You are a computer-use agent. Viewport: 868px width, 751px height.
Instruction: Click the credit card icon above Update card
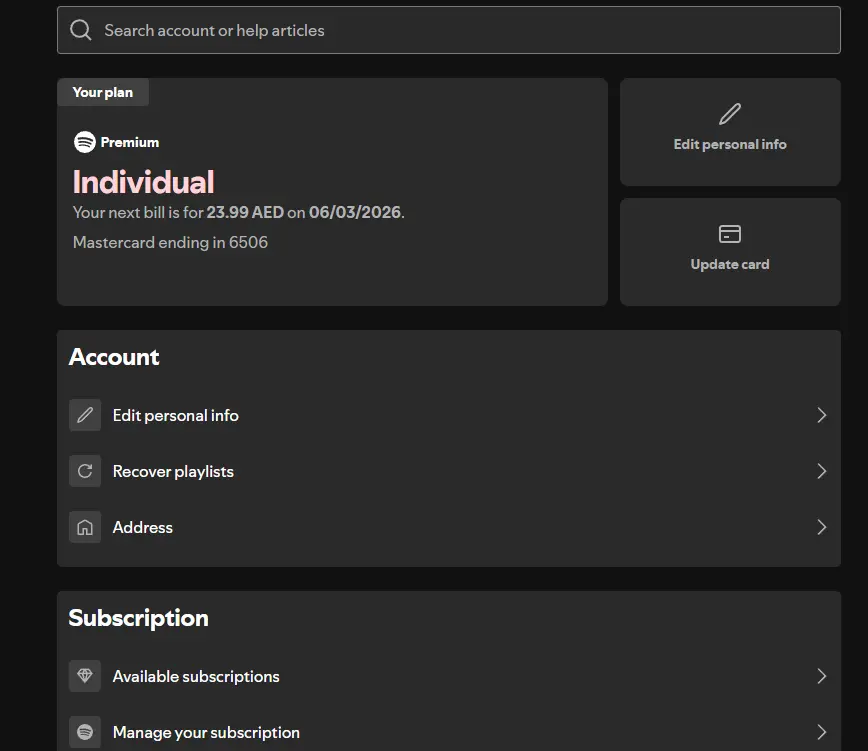tap(730, 234)
